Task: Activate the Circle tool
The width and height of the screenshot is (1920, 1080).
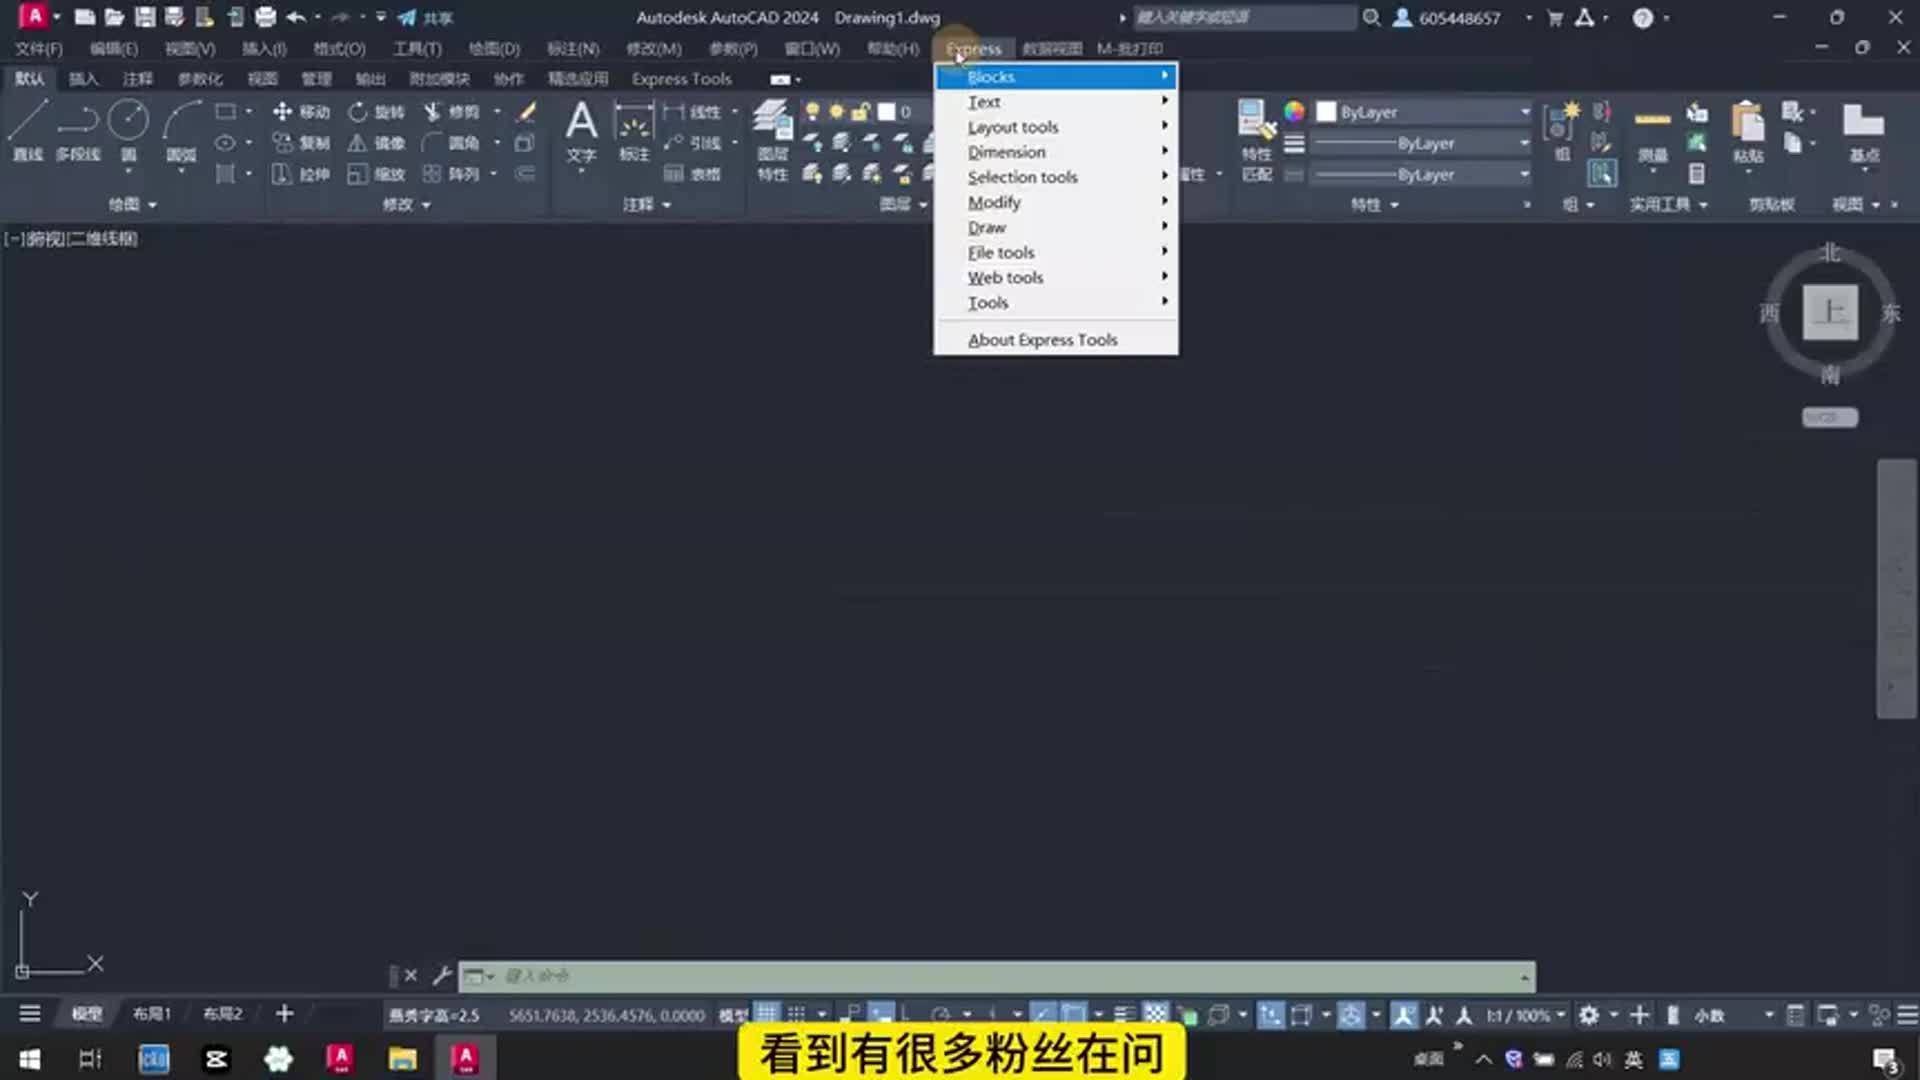Action: pyautogui.click(x=128, y=122)
